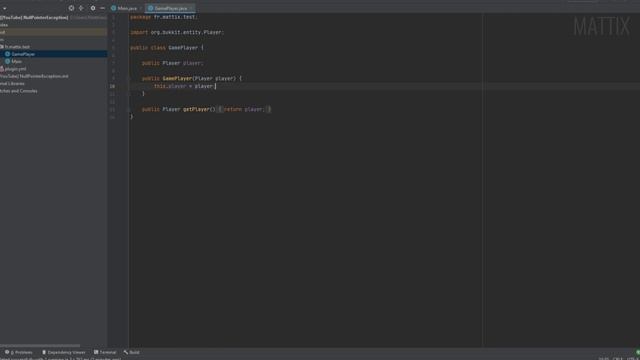Click the build status message in status bar
Image resolution: width=640 pixels, height=360 pixels.
[x=60, y=359]
